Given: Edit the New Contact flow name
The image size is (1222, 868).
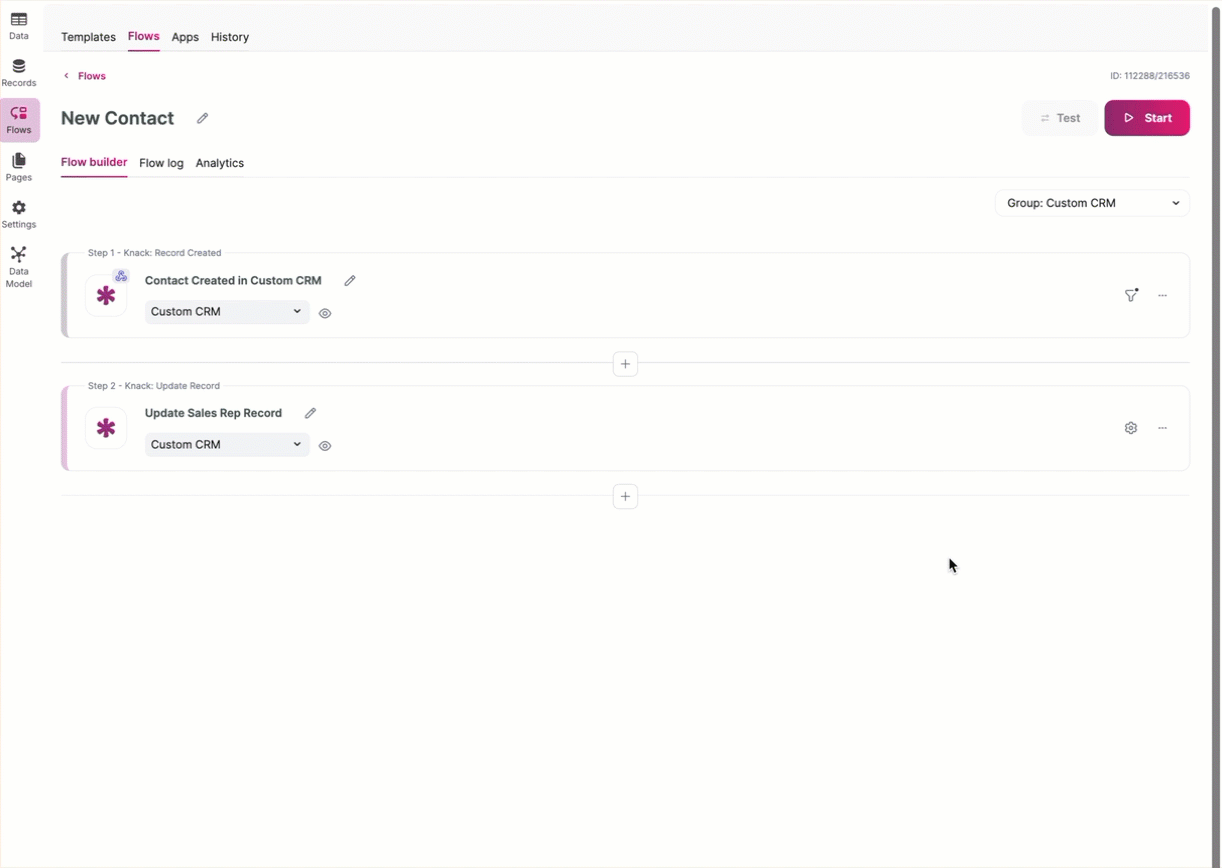Looking at the screenshot, I should [x=202, y=118].
